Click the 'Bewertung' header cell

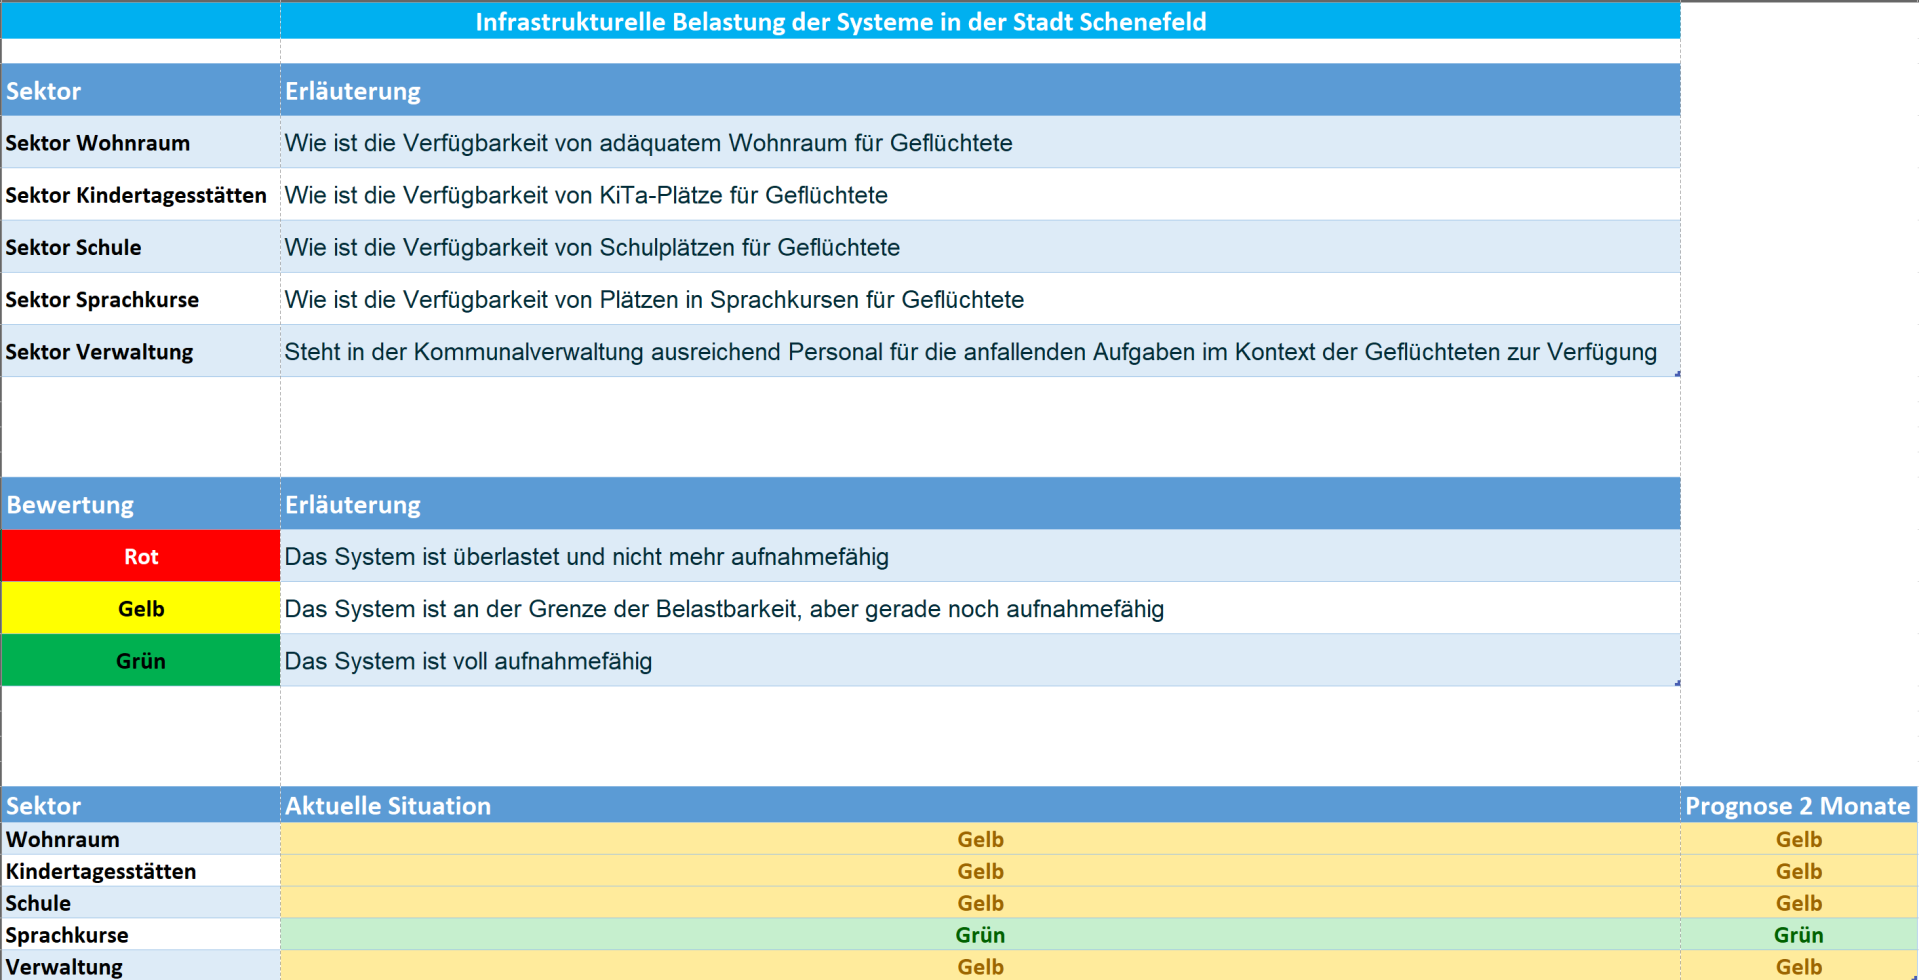141,504
